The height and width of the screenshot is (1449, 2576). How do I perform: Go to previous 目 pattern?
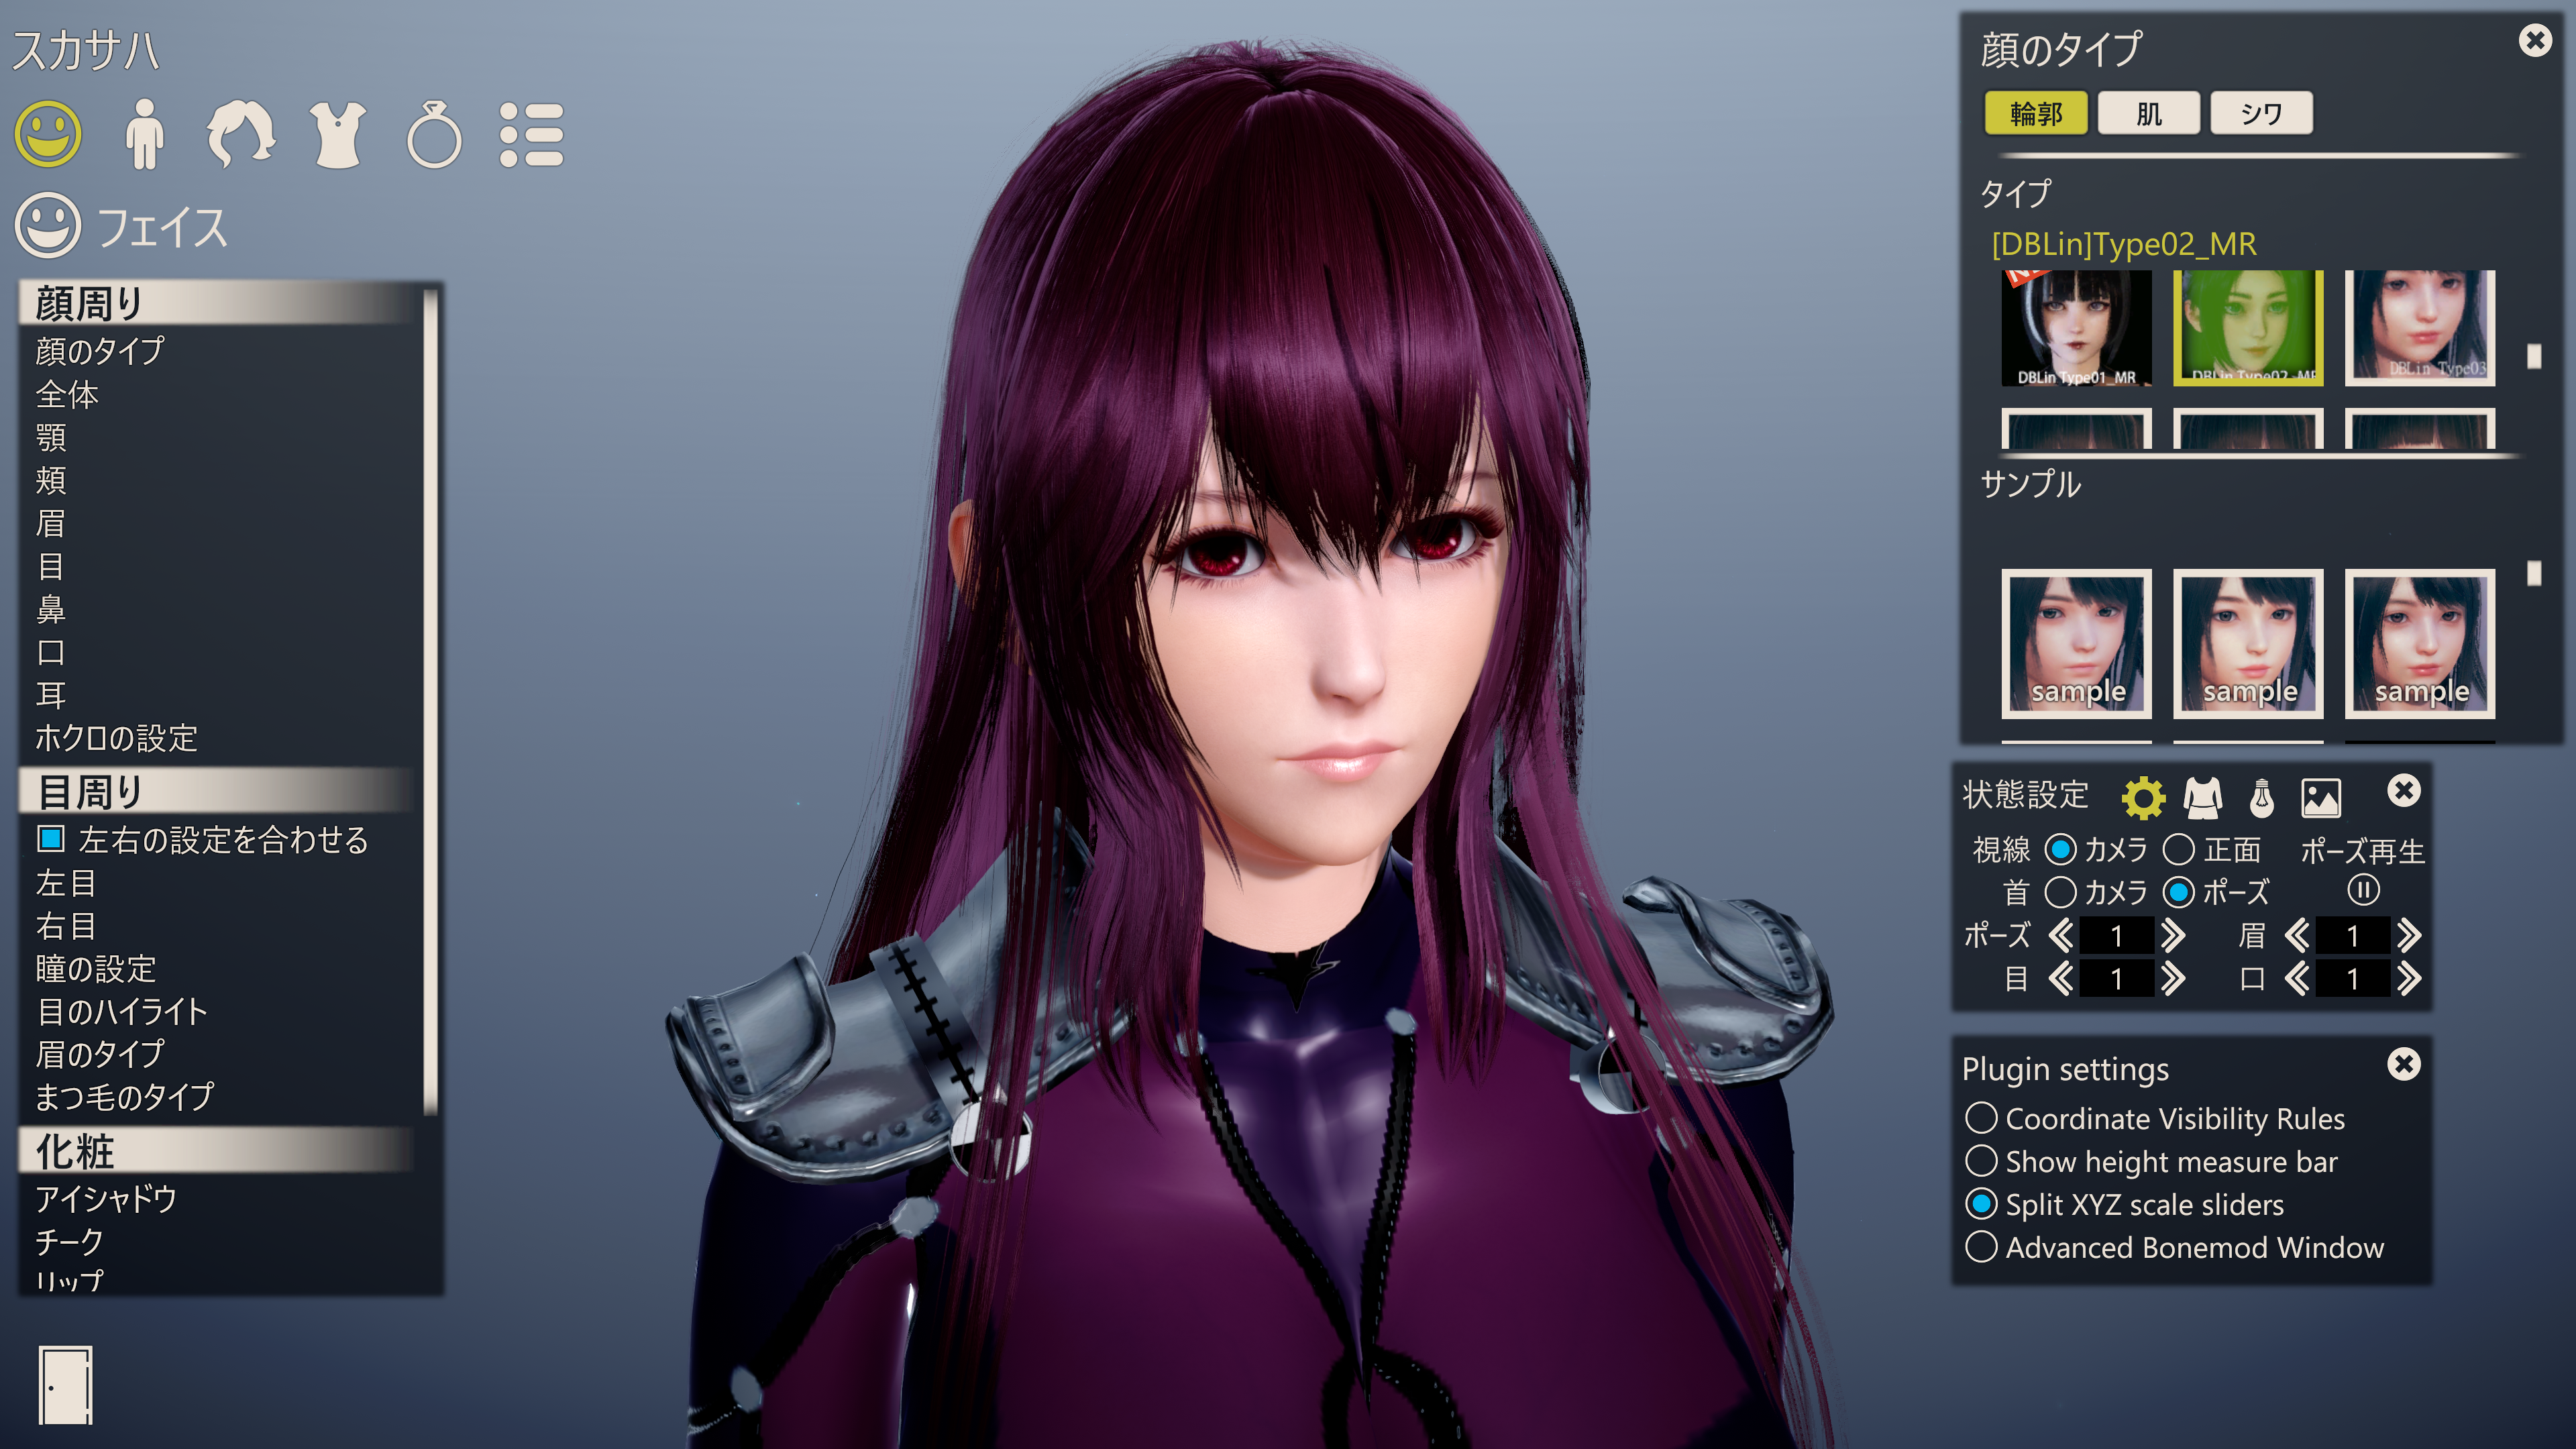[2060, 978]
